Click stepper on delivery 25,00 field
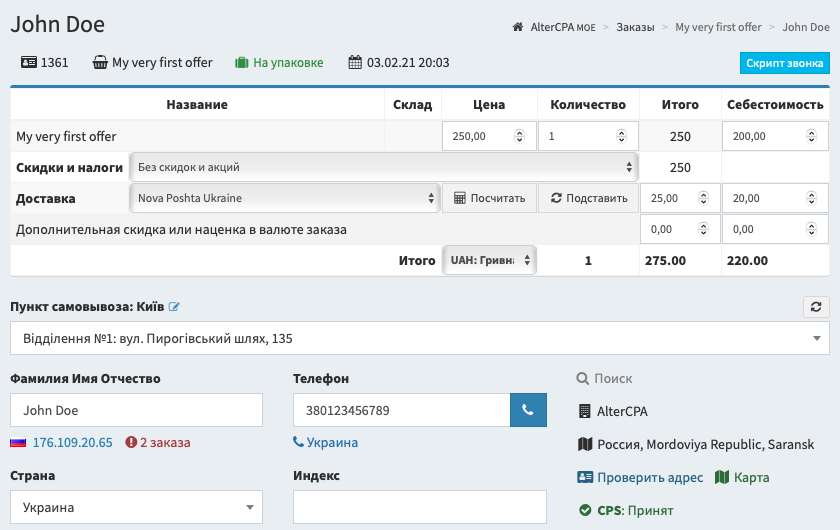This screenshot has height=530, width=840. tap(703, 198)
